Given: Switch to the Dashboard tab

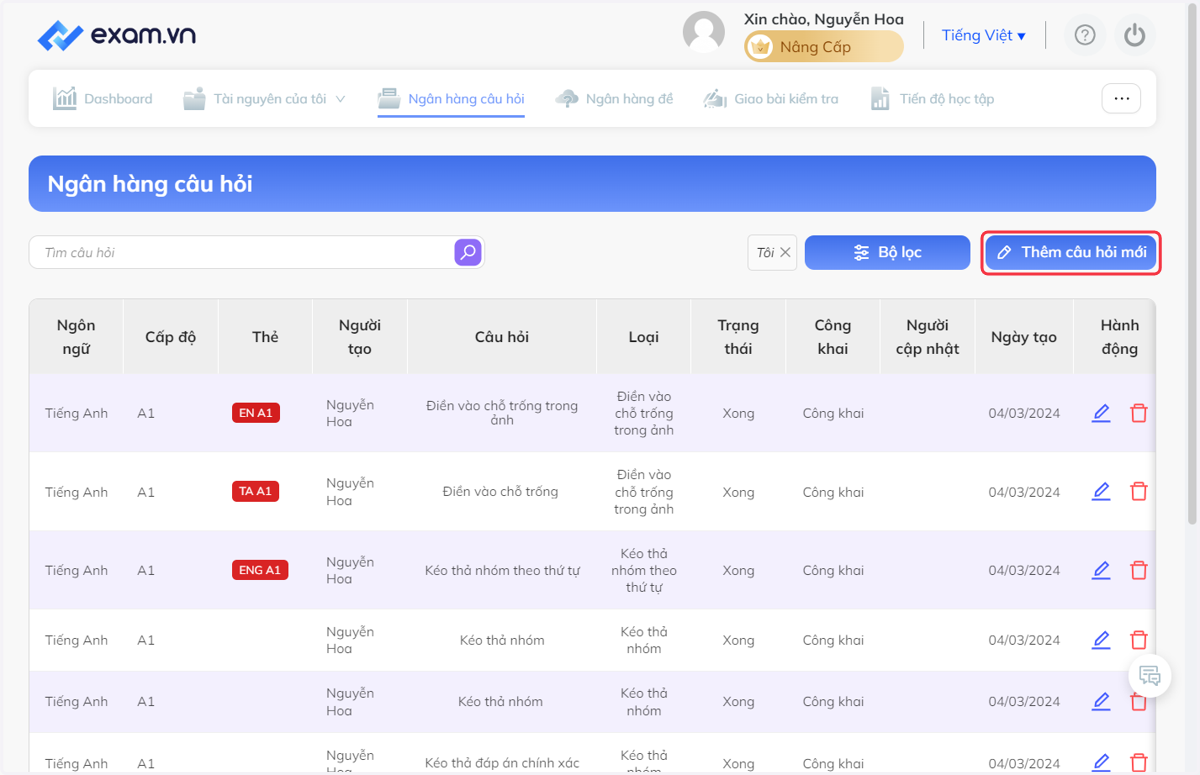Looking at the screenshot, I should click(103, 99).
